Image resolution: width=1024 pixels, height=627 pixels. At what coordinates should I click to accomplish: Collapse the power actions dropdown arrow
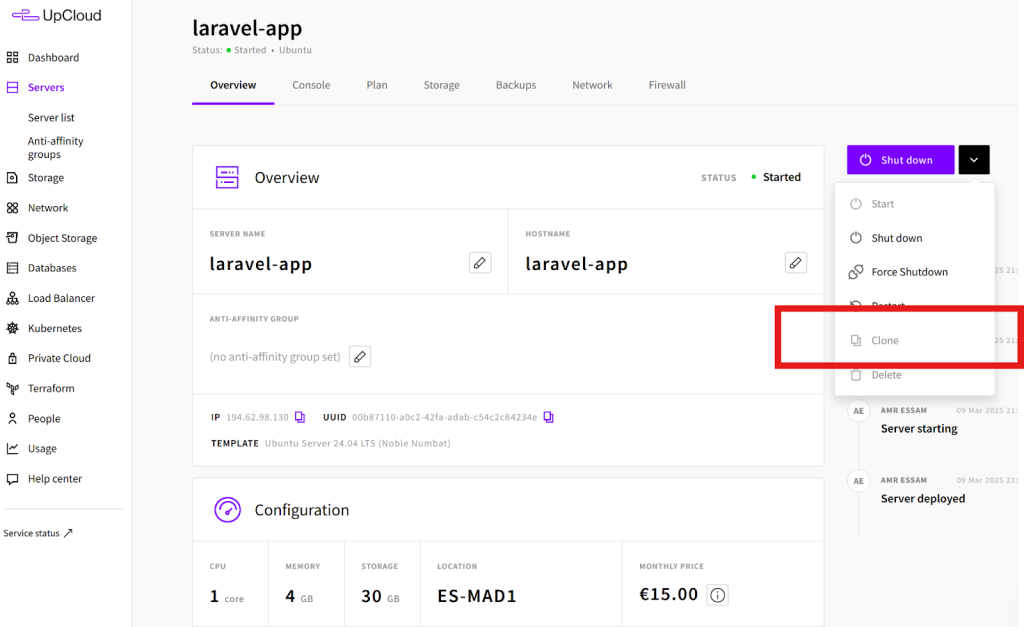pyautogui.click(x=974, y=160)
